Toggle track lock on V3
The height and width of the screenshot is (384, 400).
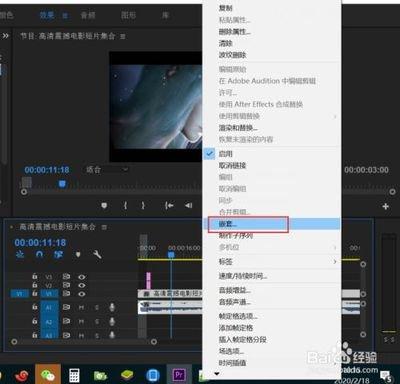35,276
